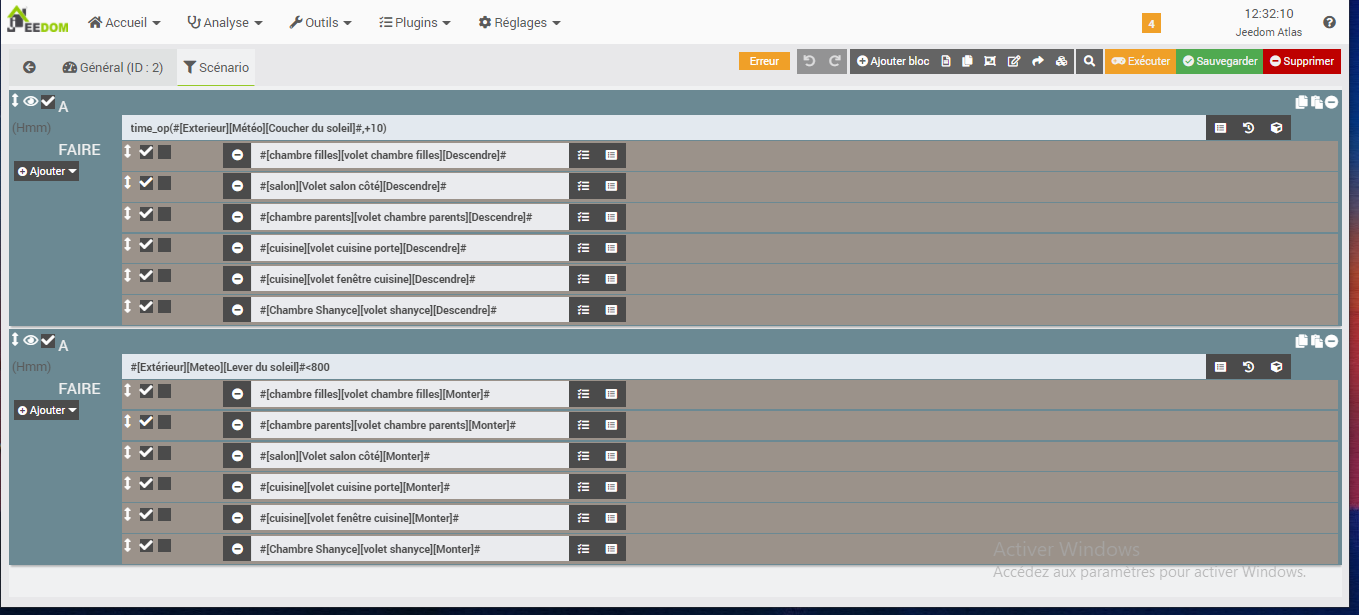This screenshot has height=615, width=1359.
Task: Tick the dark parallel checkbox on the cuisine porte Monter row
Action: (x=164, y=484)
